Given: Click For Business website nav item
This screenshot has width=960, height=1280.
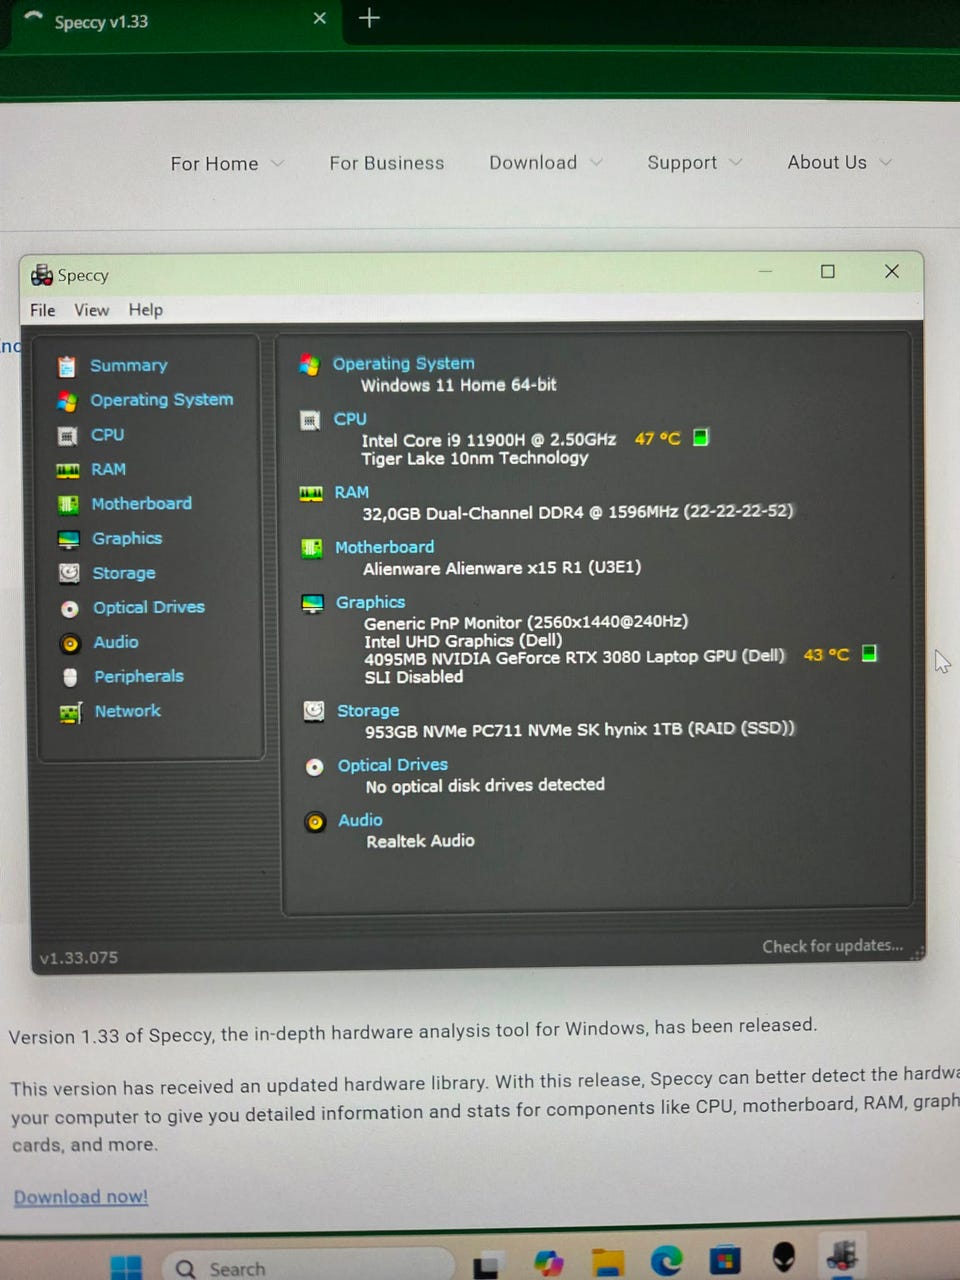Looking at the screenshot, I should (x=387, y=163).
